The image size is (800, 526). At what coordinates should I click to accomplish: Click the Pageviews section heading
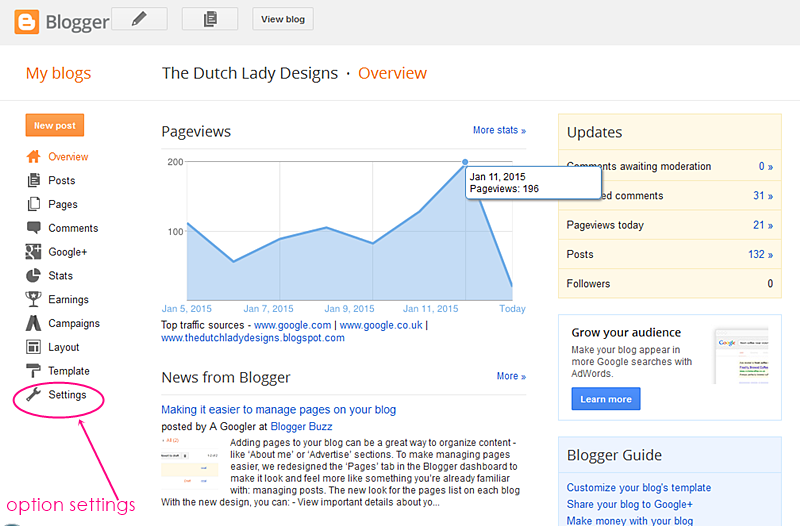(196, 132)
